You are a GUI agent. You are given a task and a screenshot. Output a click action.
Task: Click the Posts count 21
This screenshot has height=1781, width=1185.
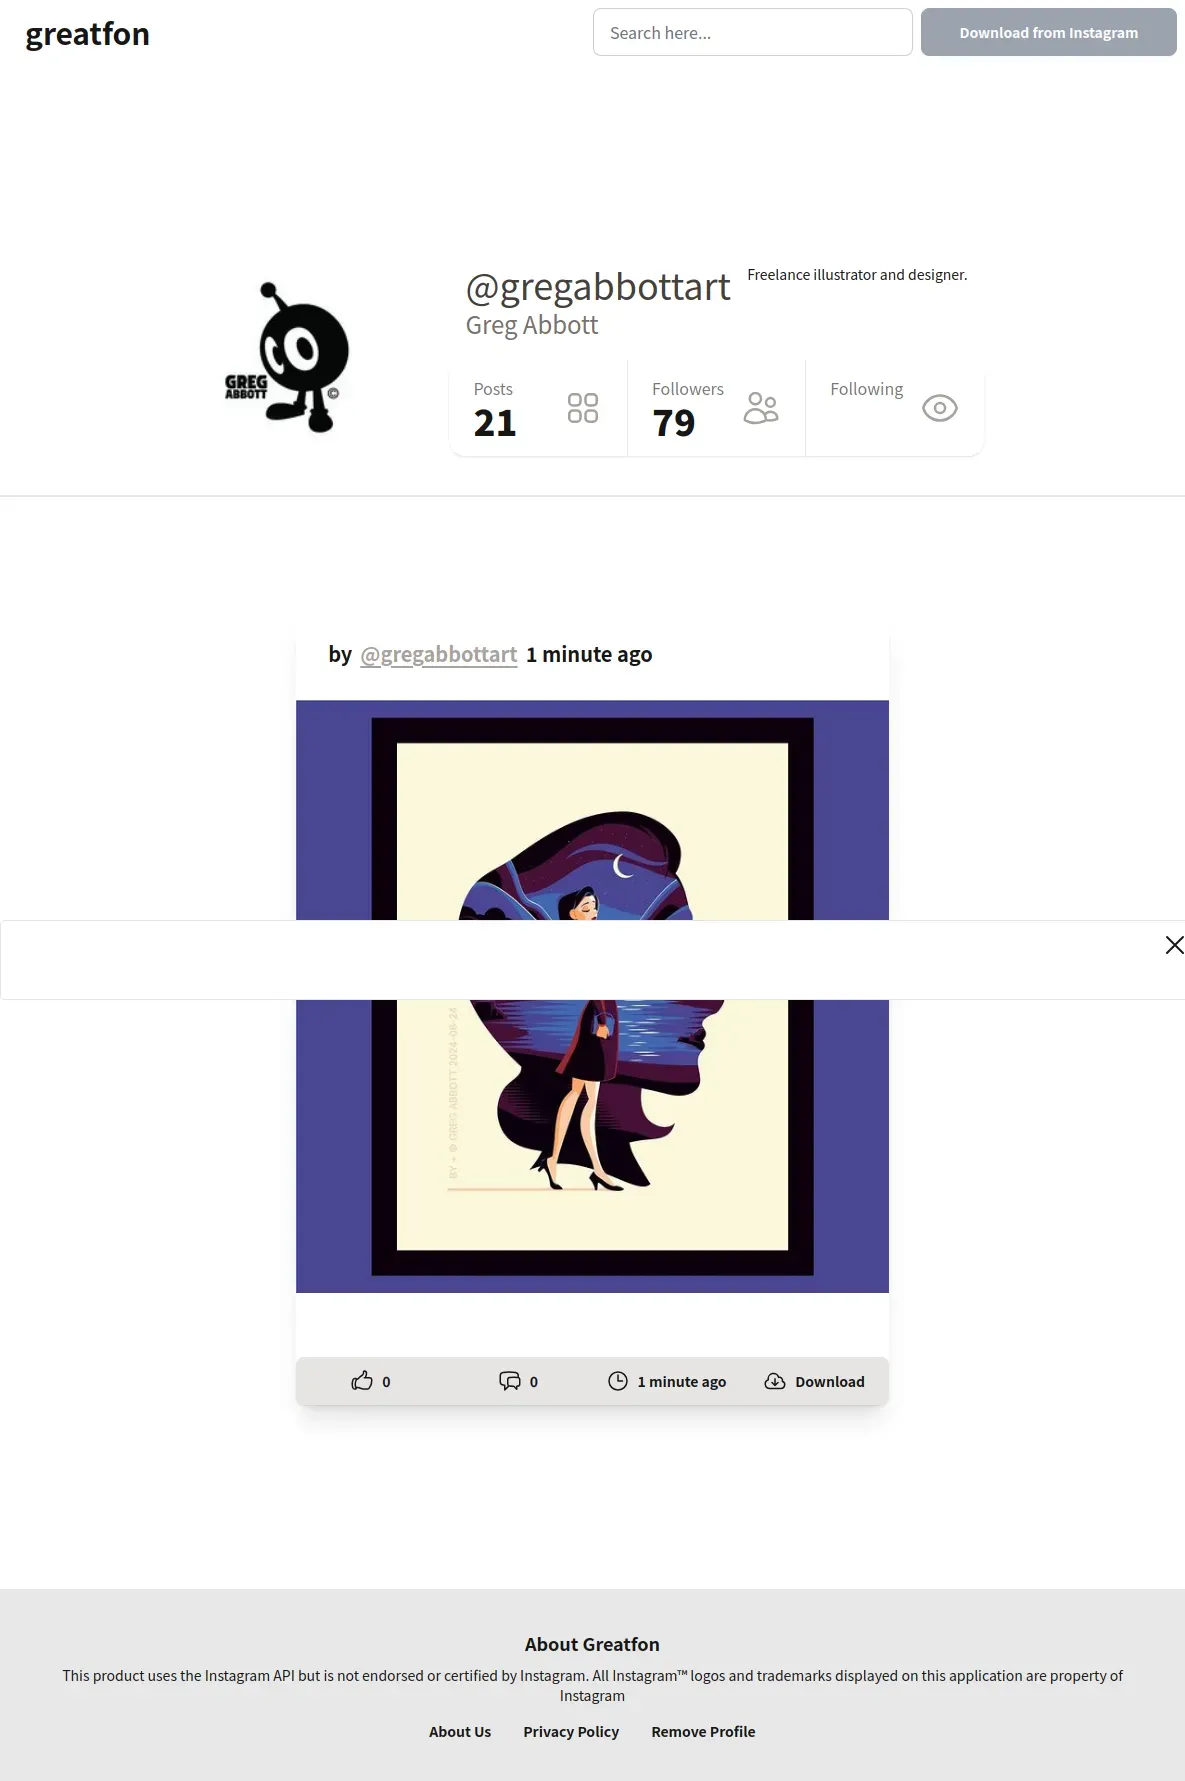tap(495, 423)
